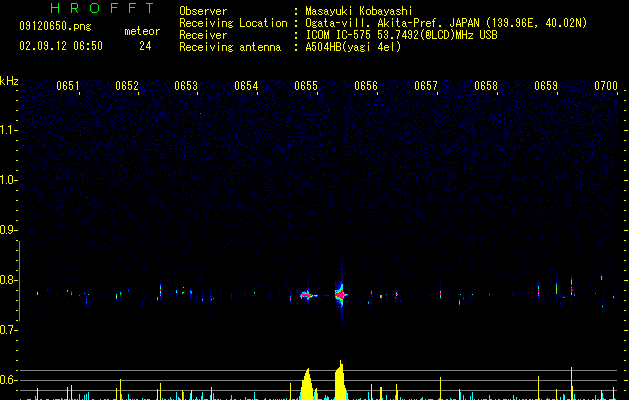Image resolution: width=629 pixels, height=400 pixels.
Task: Click the 0651 time marker
Action: (68, 86)
